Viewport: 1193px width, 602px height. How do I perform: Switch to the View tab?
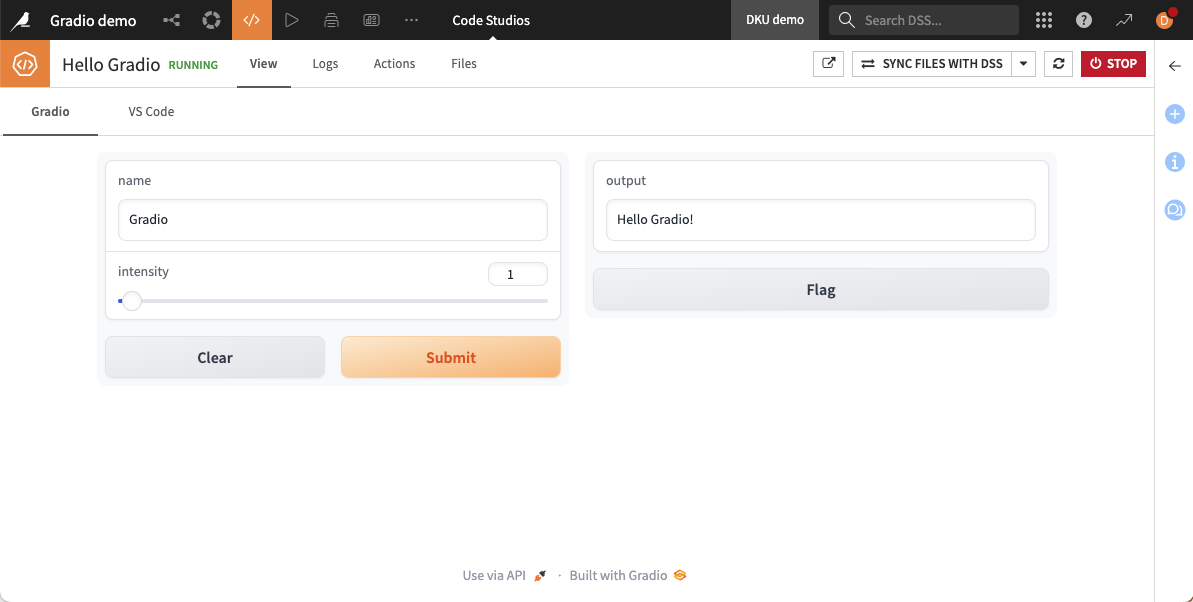263,64
